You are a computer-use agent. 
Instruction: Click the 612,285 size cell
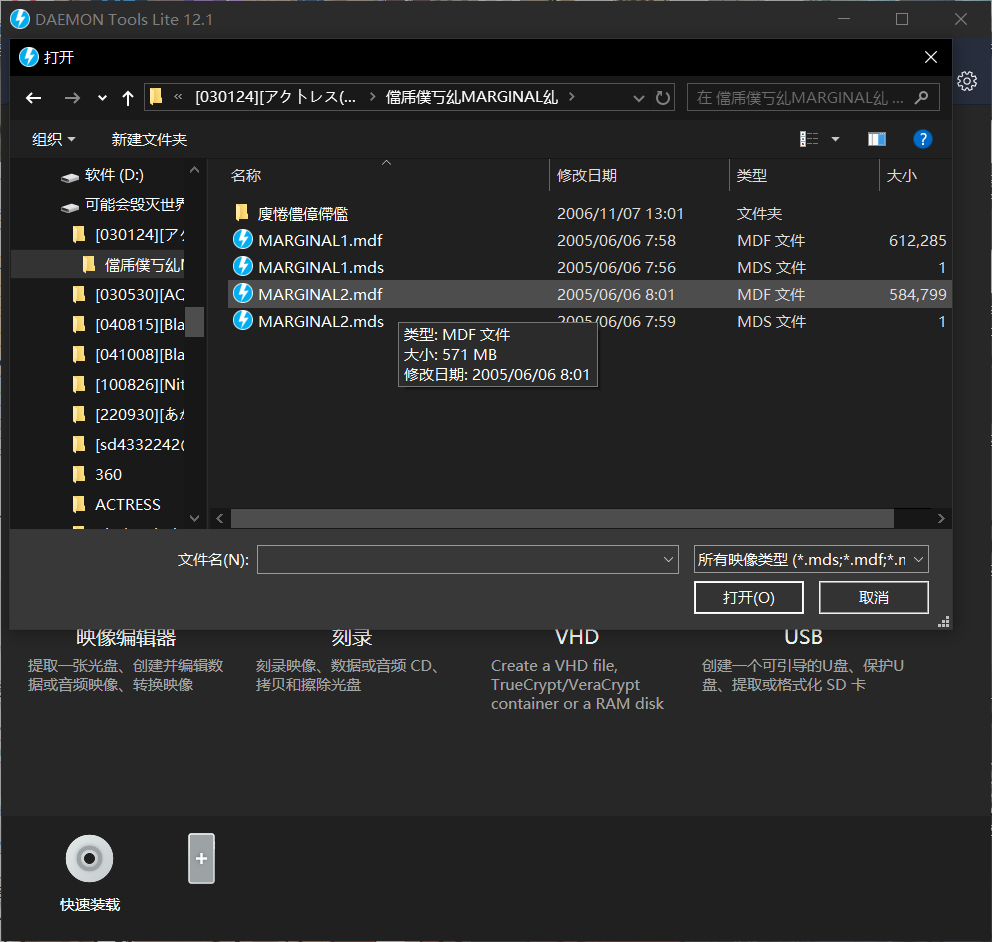point(917,240)
